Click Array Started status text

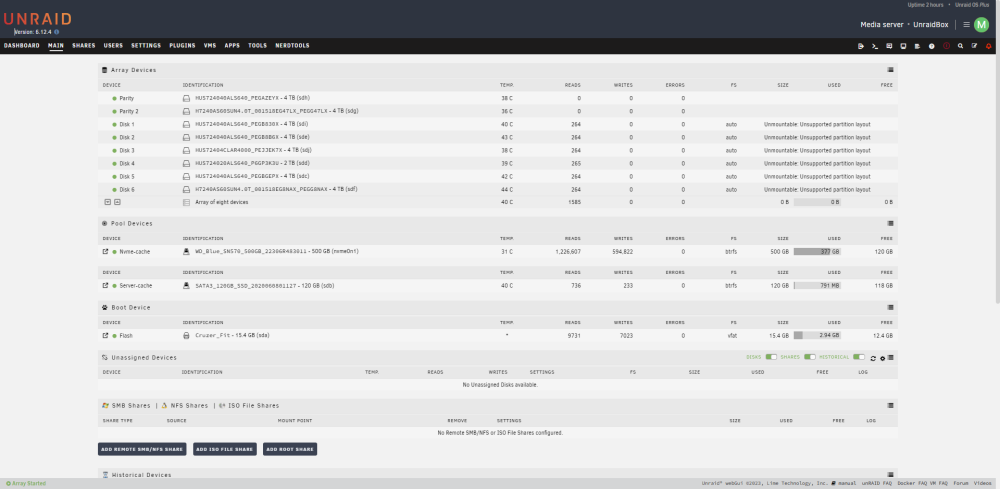click(x=26, y=483)
